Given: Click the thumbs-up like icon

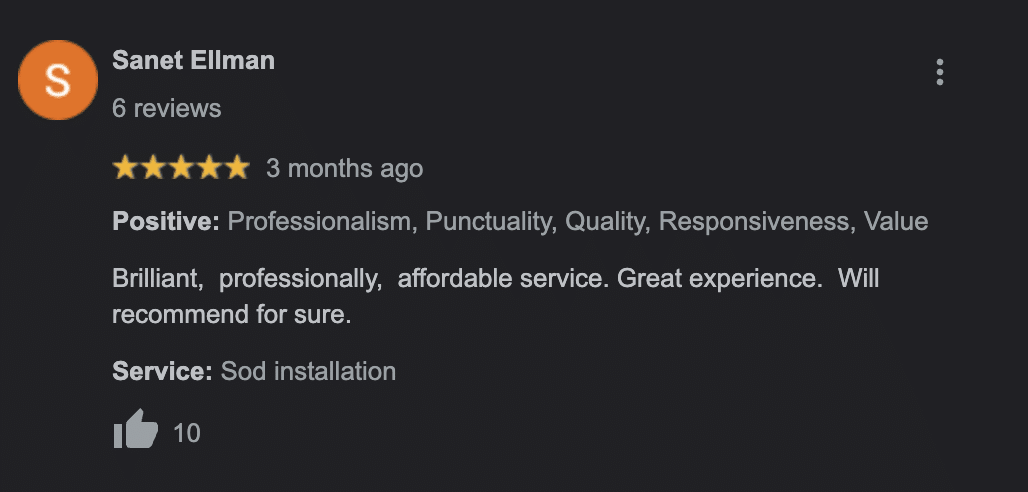Looking at the screenshot, I should [x=136, y=430].
